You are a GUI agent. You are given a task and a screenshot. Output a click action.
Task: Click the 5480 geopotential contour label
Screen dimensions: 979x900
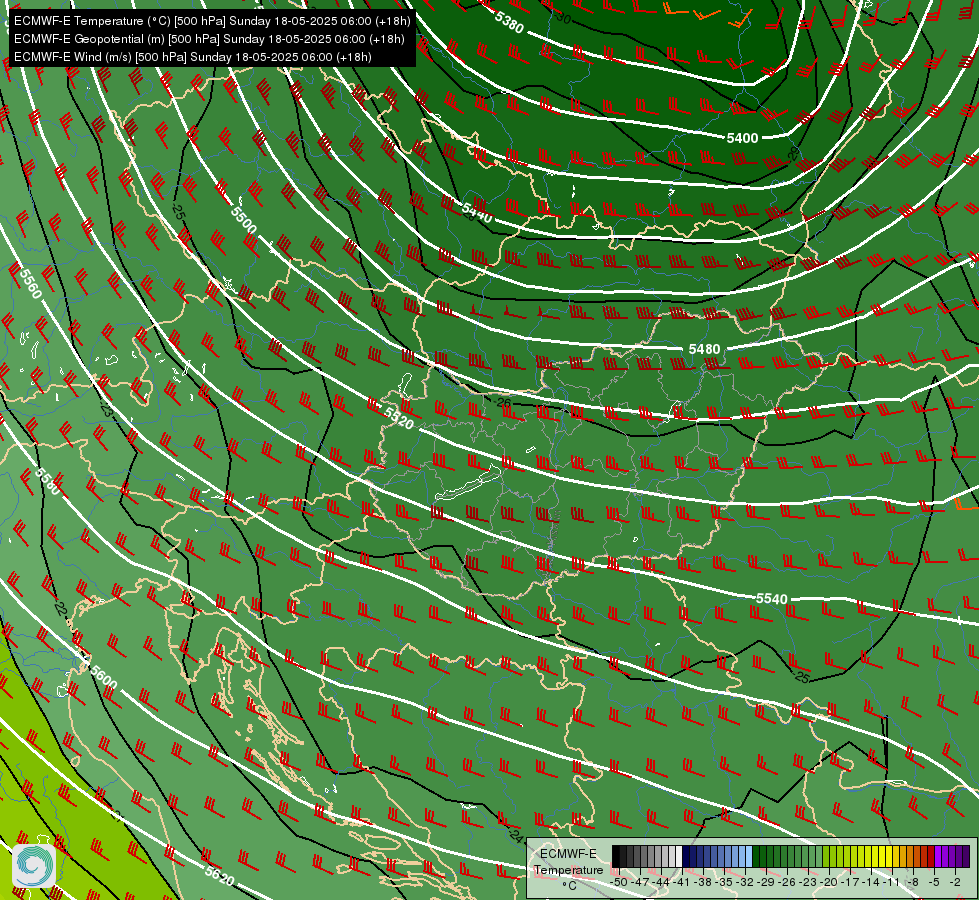coord(704,349)
